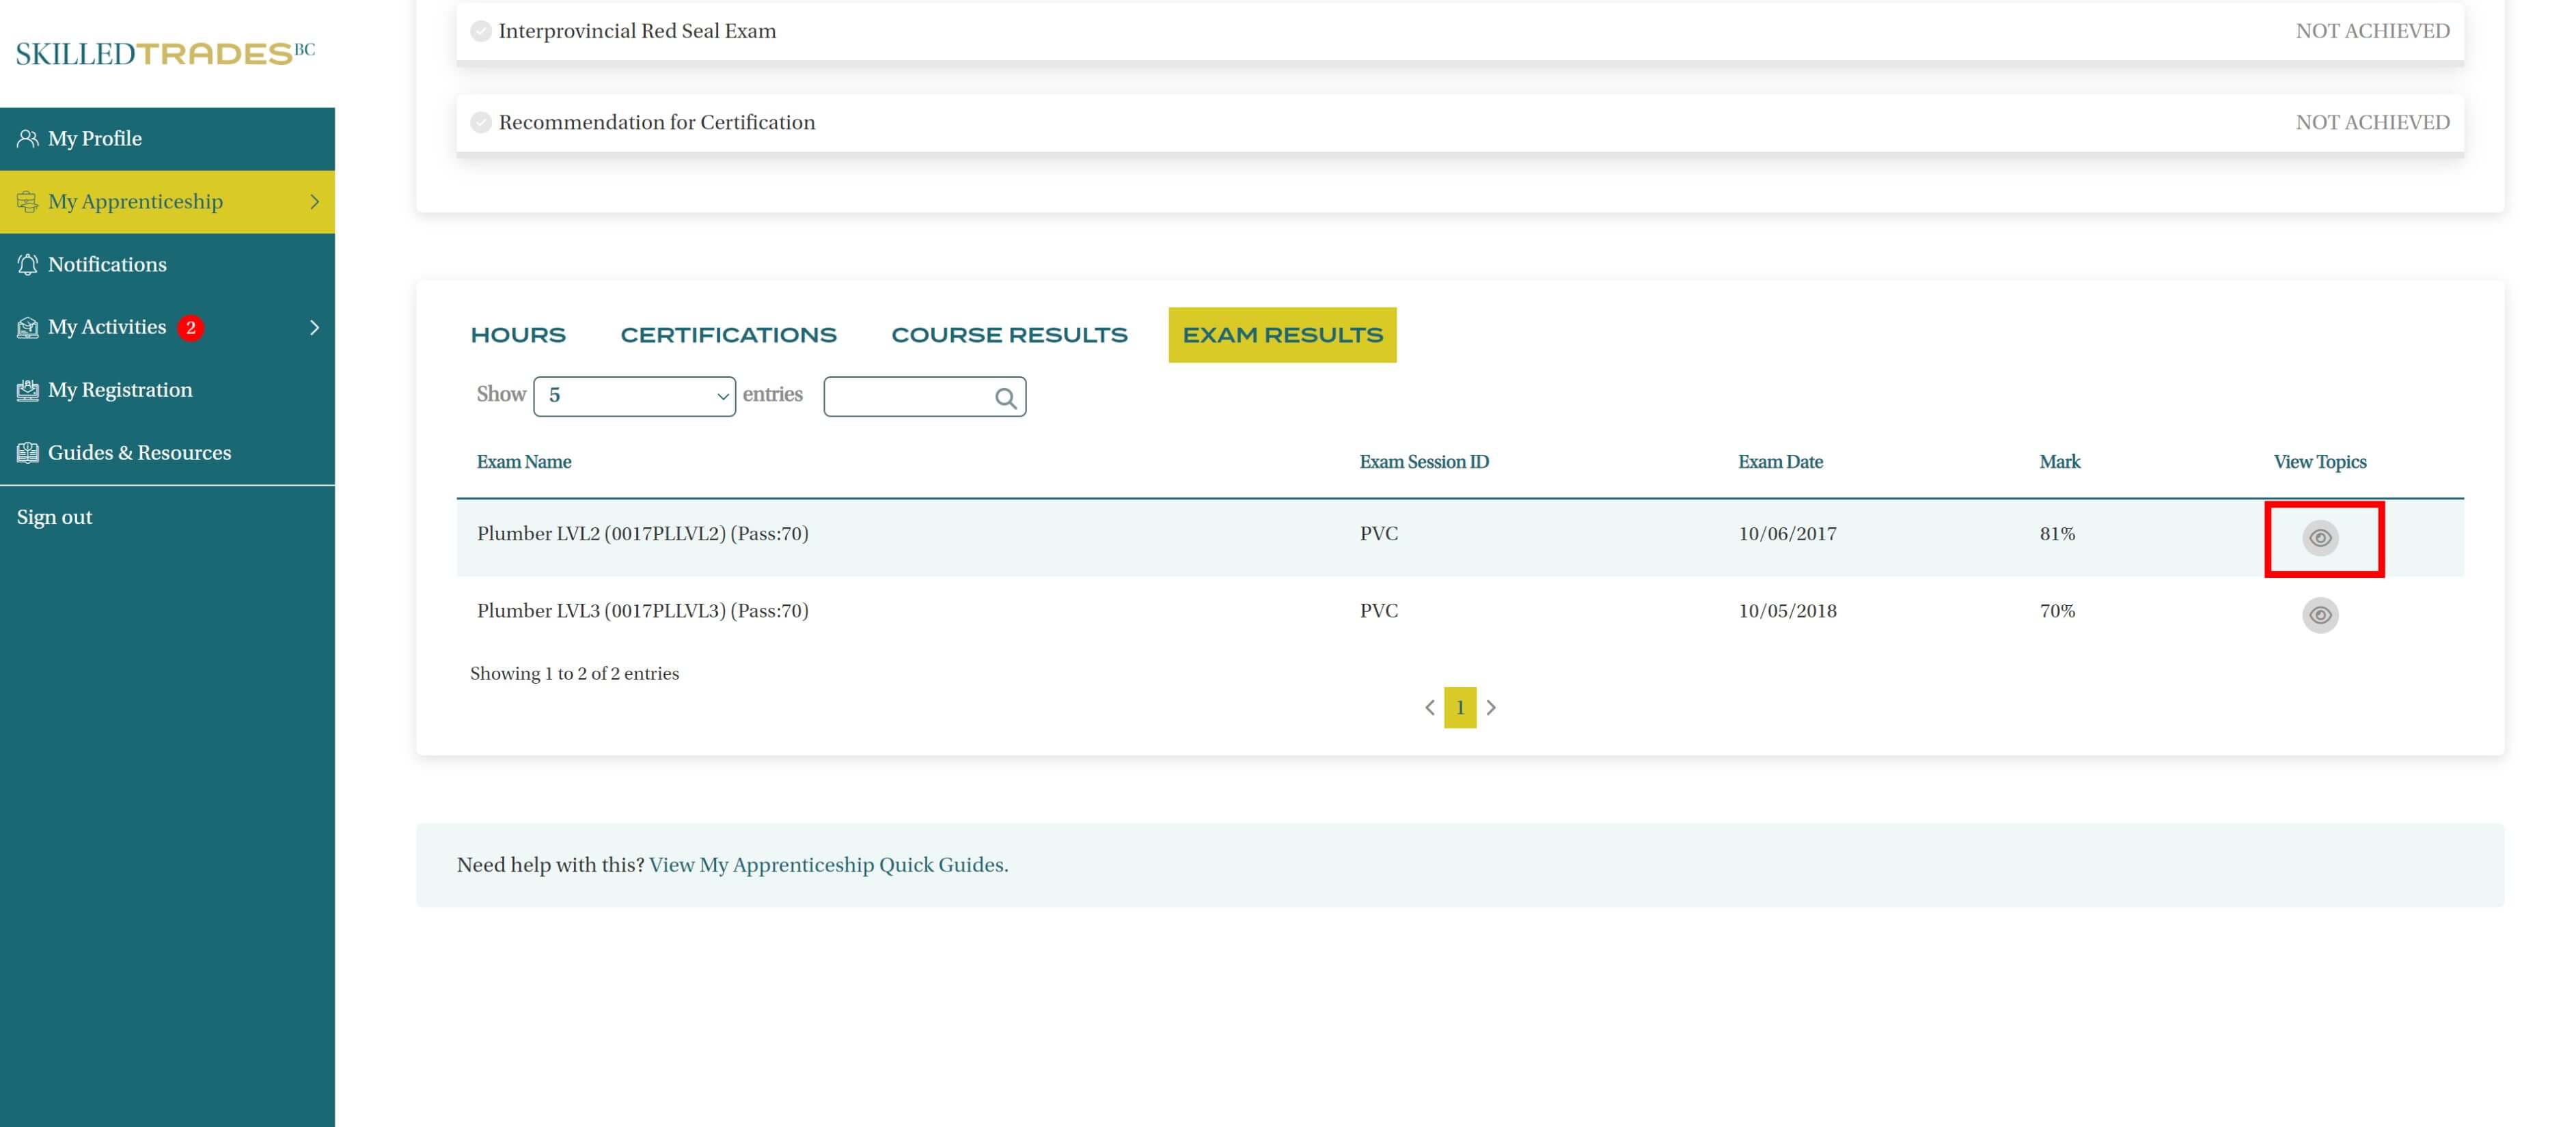Click the My Apprenticeship sidebar icon
Viewport: 2576px width, 1127px height.
pyautogui.click(x=27, y=201)
